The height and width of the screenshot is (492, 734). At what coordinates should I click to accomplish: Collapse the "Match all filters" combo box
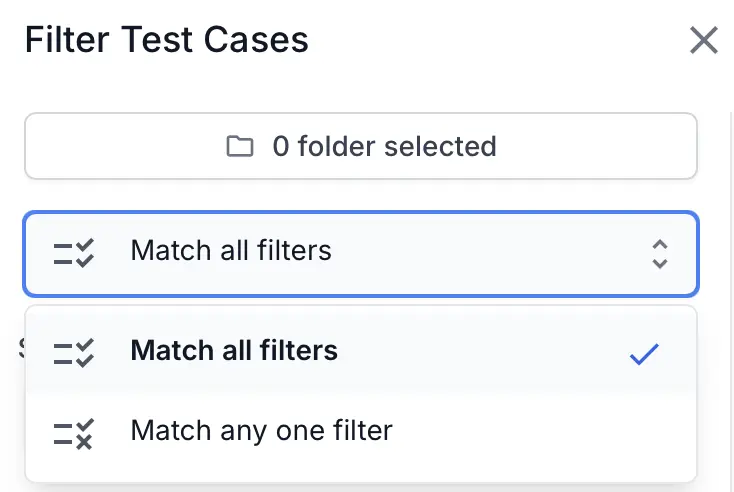360,253
